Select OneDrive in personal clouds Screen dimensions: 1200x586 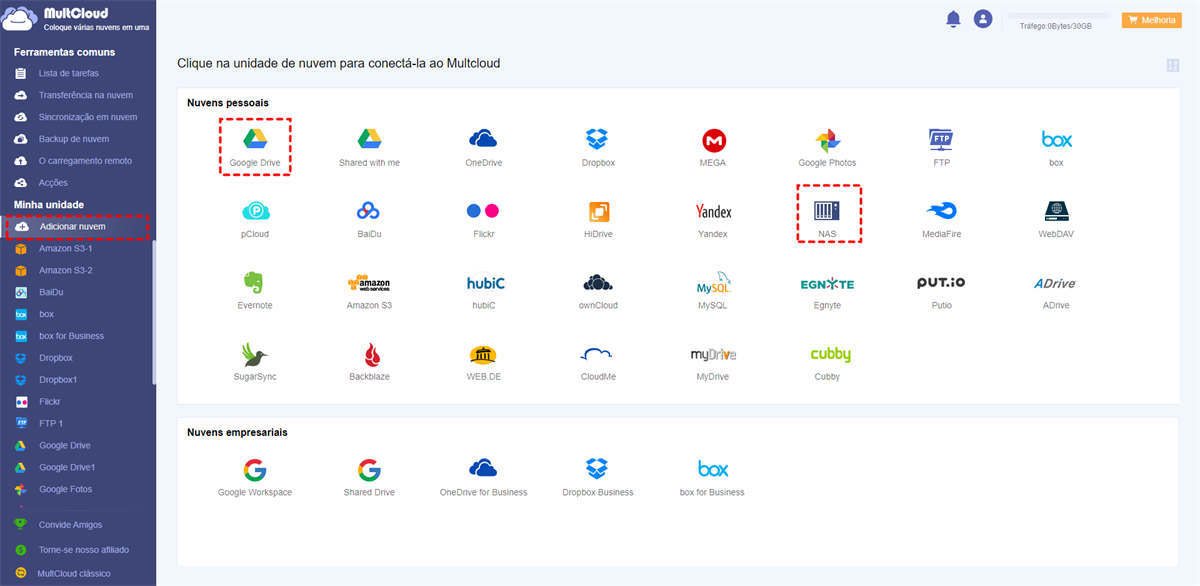tap(483, 138)
